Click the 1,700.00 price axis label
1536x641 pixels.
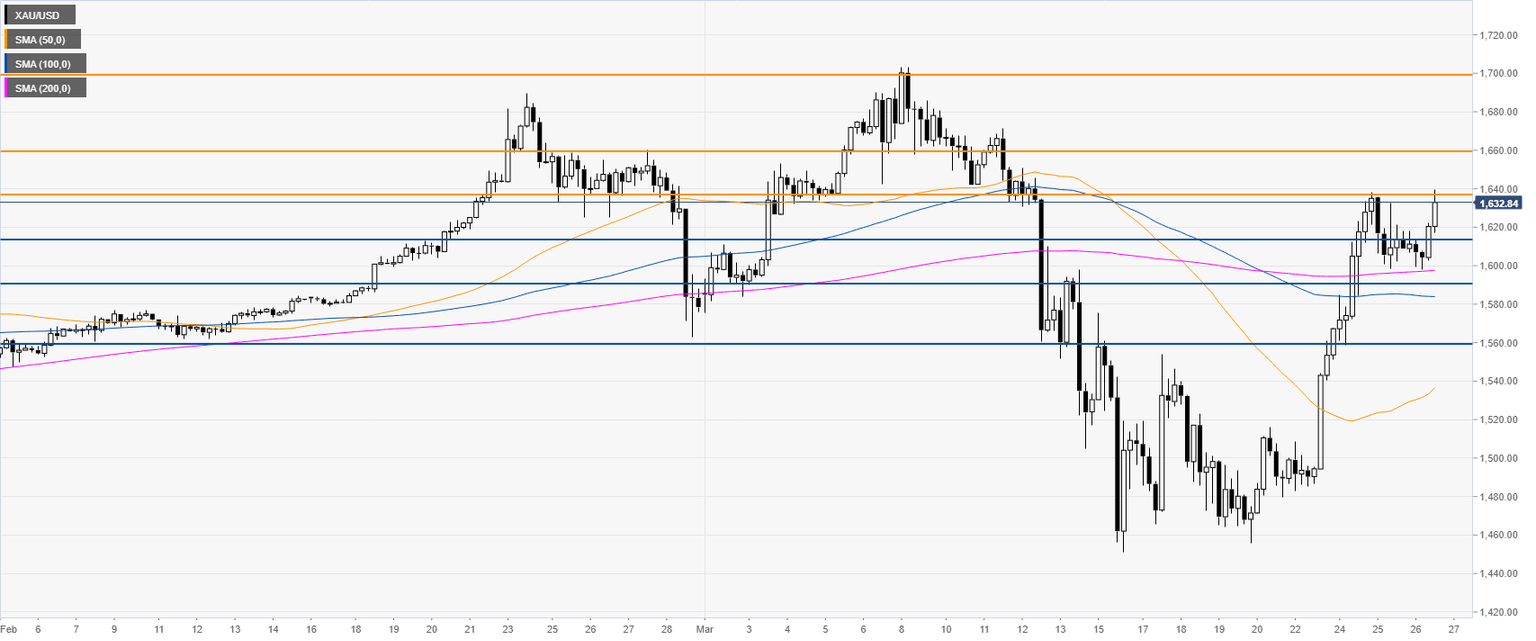pos(1501,74)
